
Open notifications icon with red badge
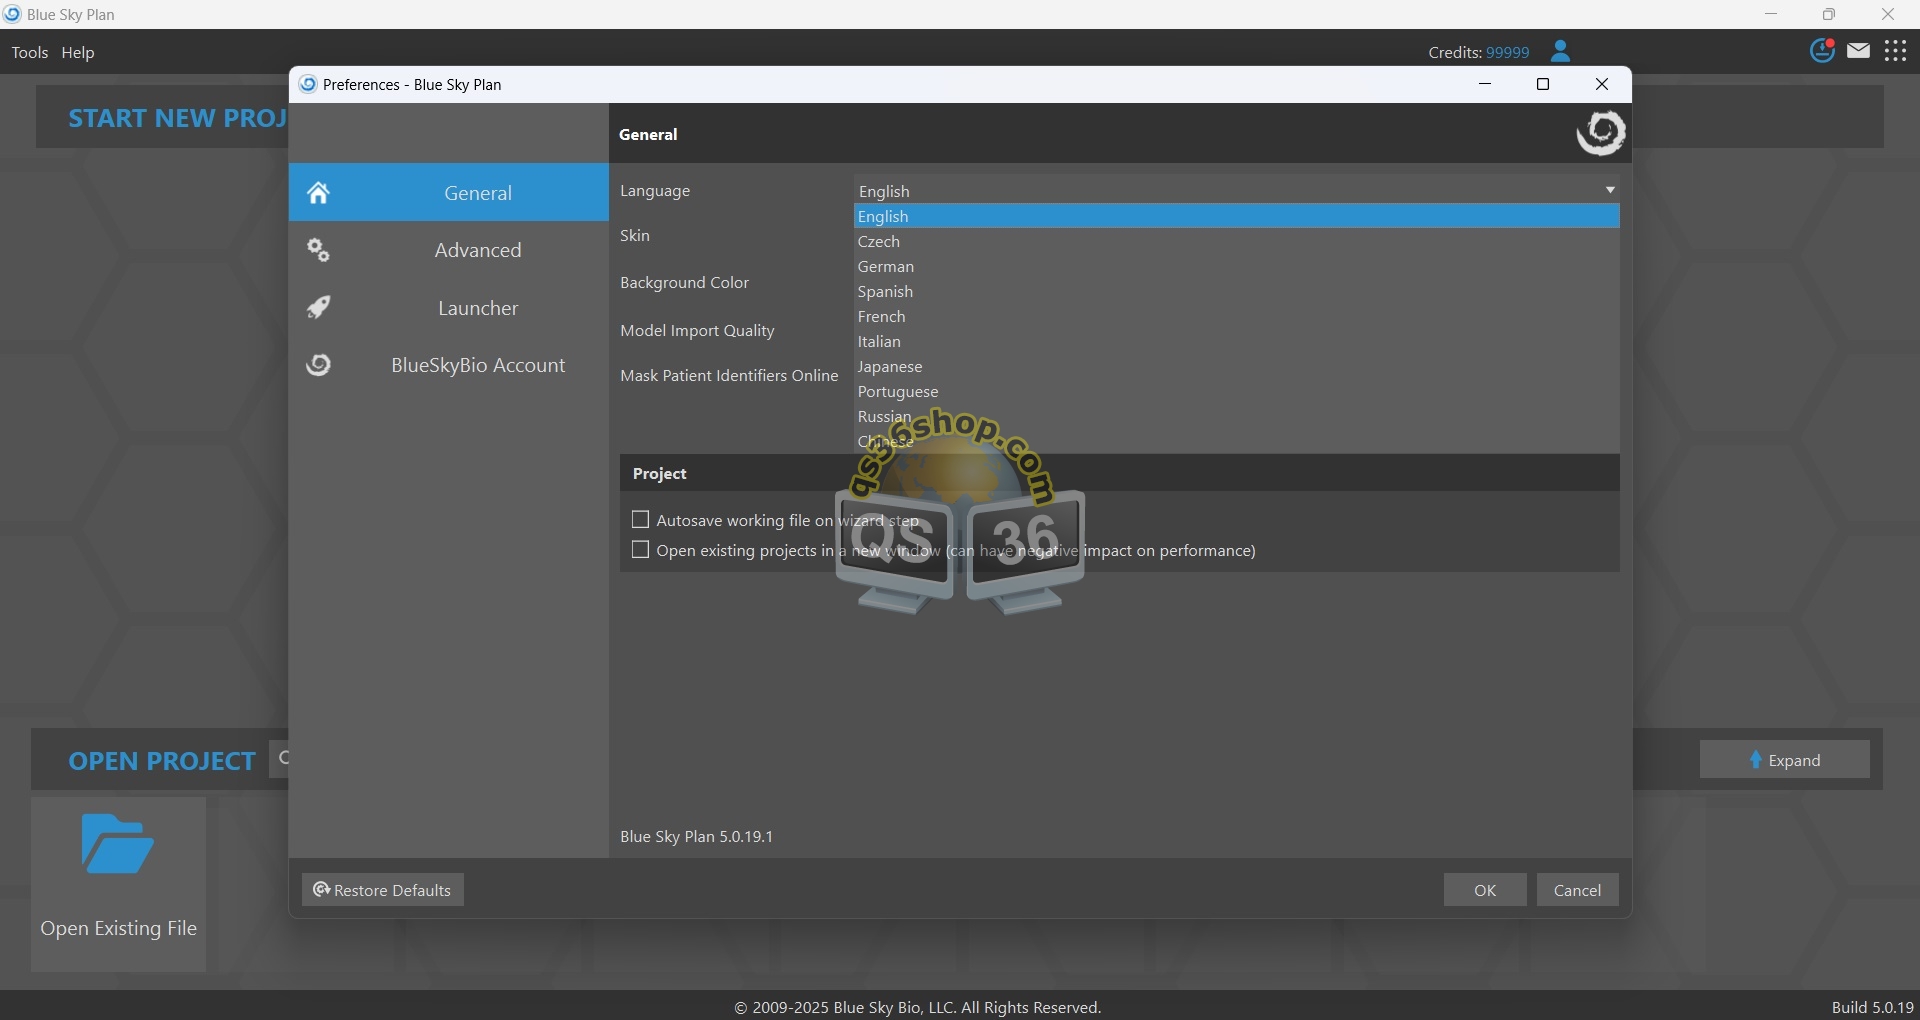(1823, 50)
